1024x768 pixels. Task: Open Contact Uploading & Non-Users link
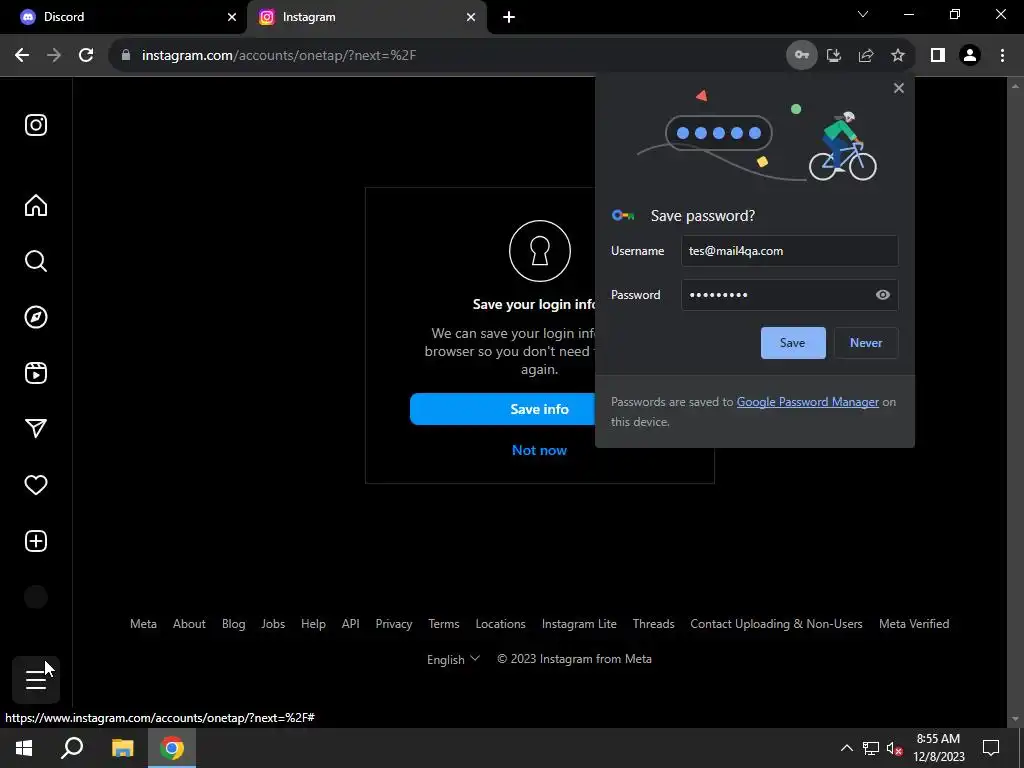click(776, 624)
